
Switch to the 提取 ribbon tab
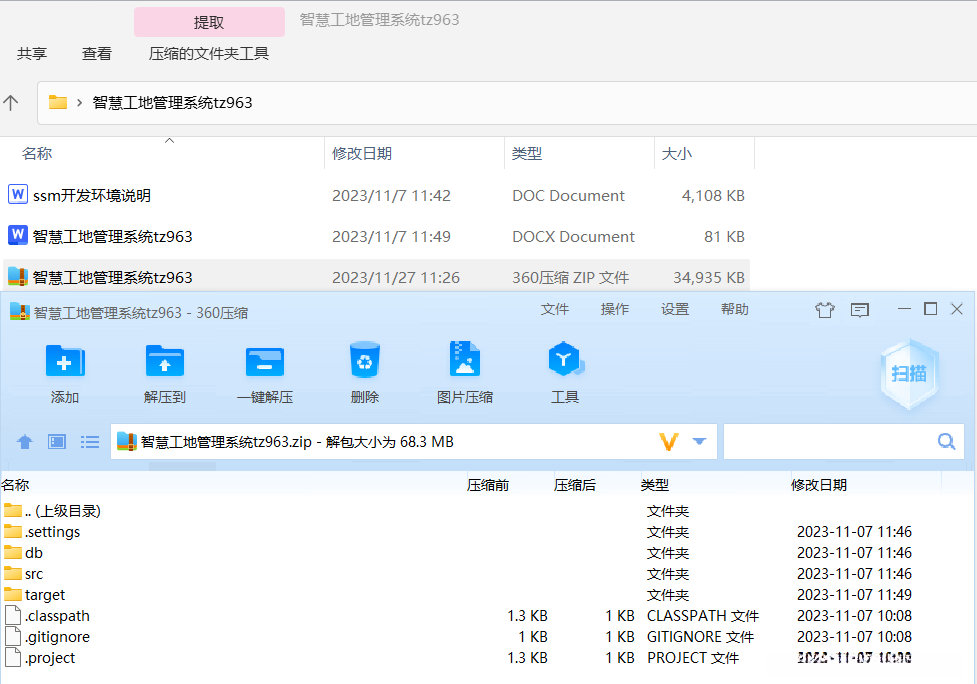(x=209, y=22)
